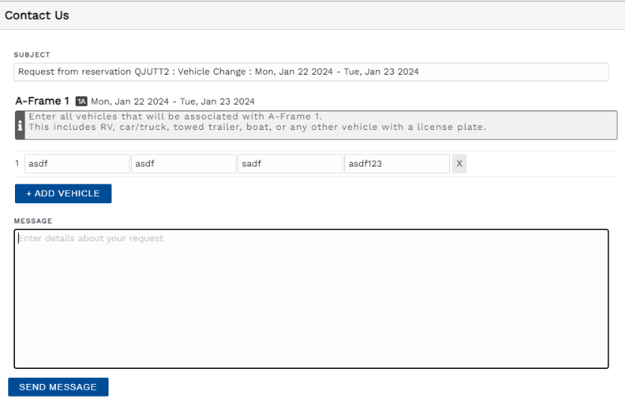Click the 'MESSAGE' label
The image size is (625, 410).
tap(33, 221)
